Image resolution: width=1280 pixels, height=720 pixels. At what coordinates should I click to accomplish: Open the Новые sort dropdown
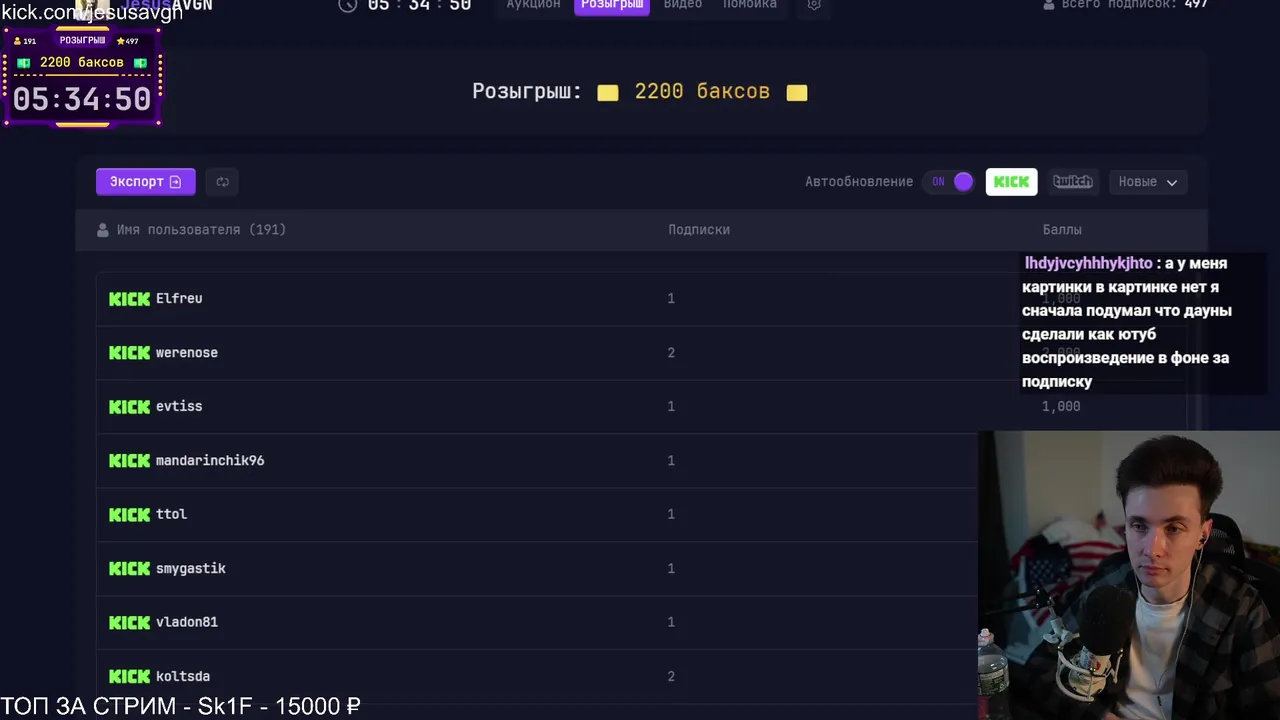[x=1147, y=182]
